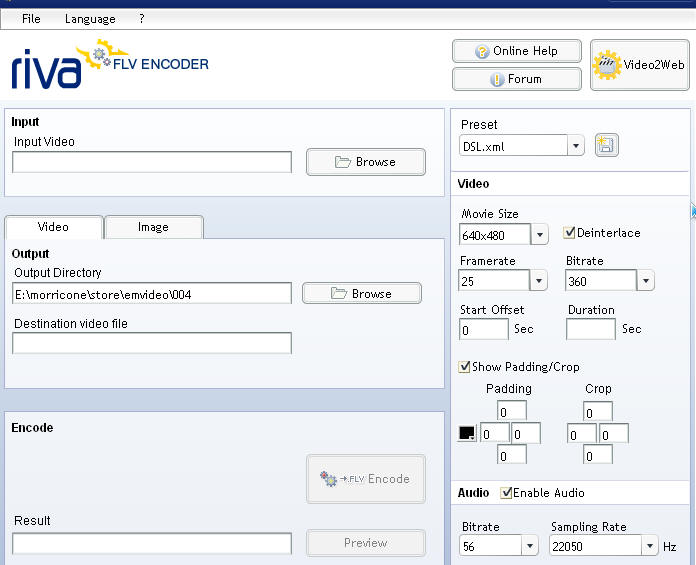The height and width of the screenshot is (565, 696).
Task: Open the Language menu
Action: pos(90,19)
